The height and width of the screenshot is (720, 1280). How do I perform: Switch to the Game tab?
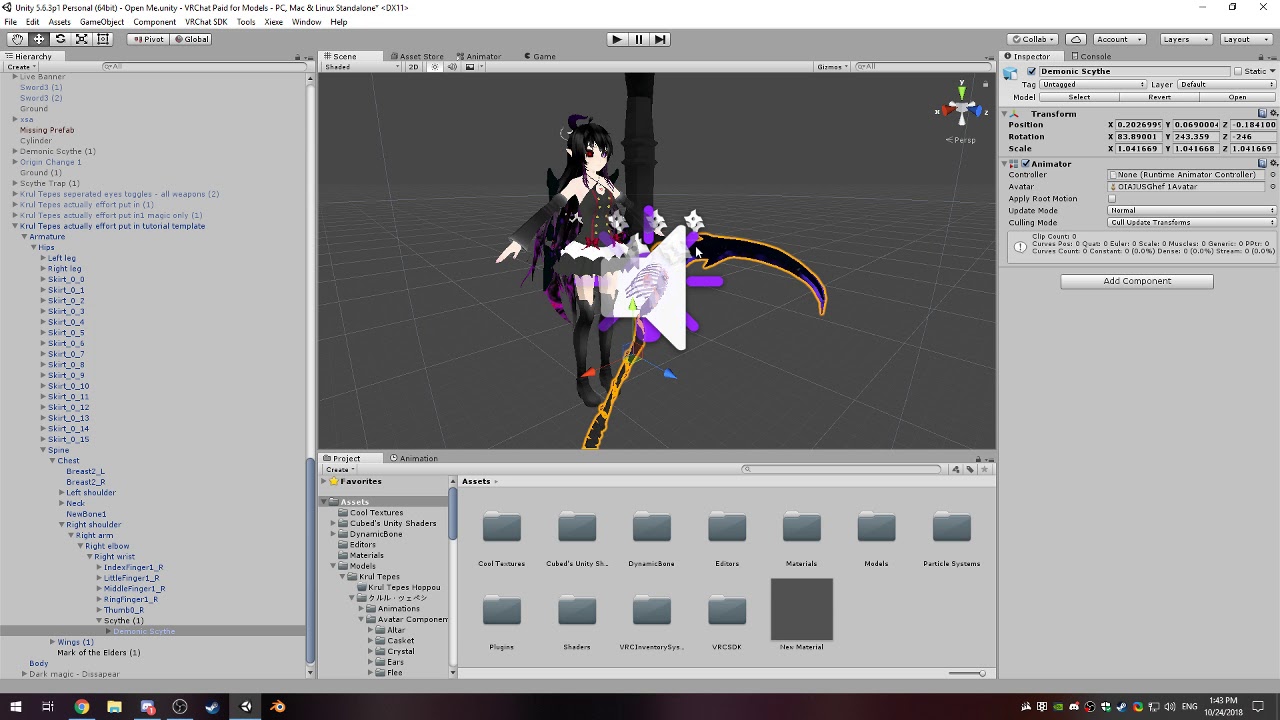[x=540, y=57]
